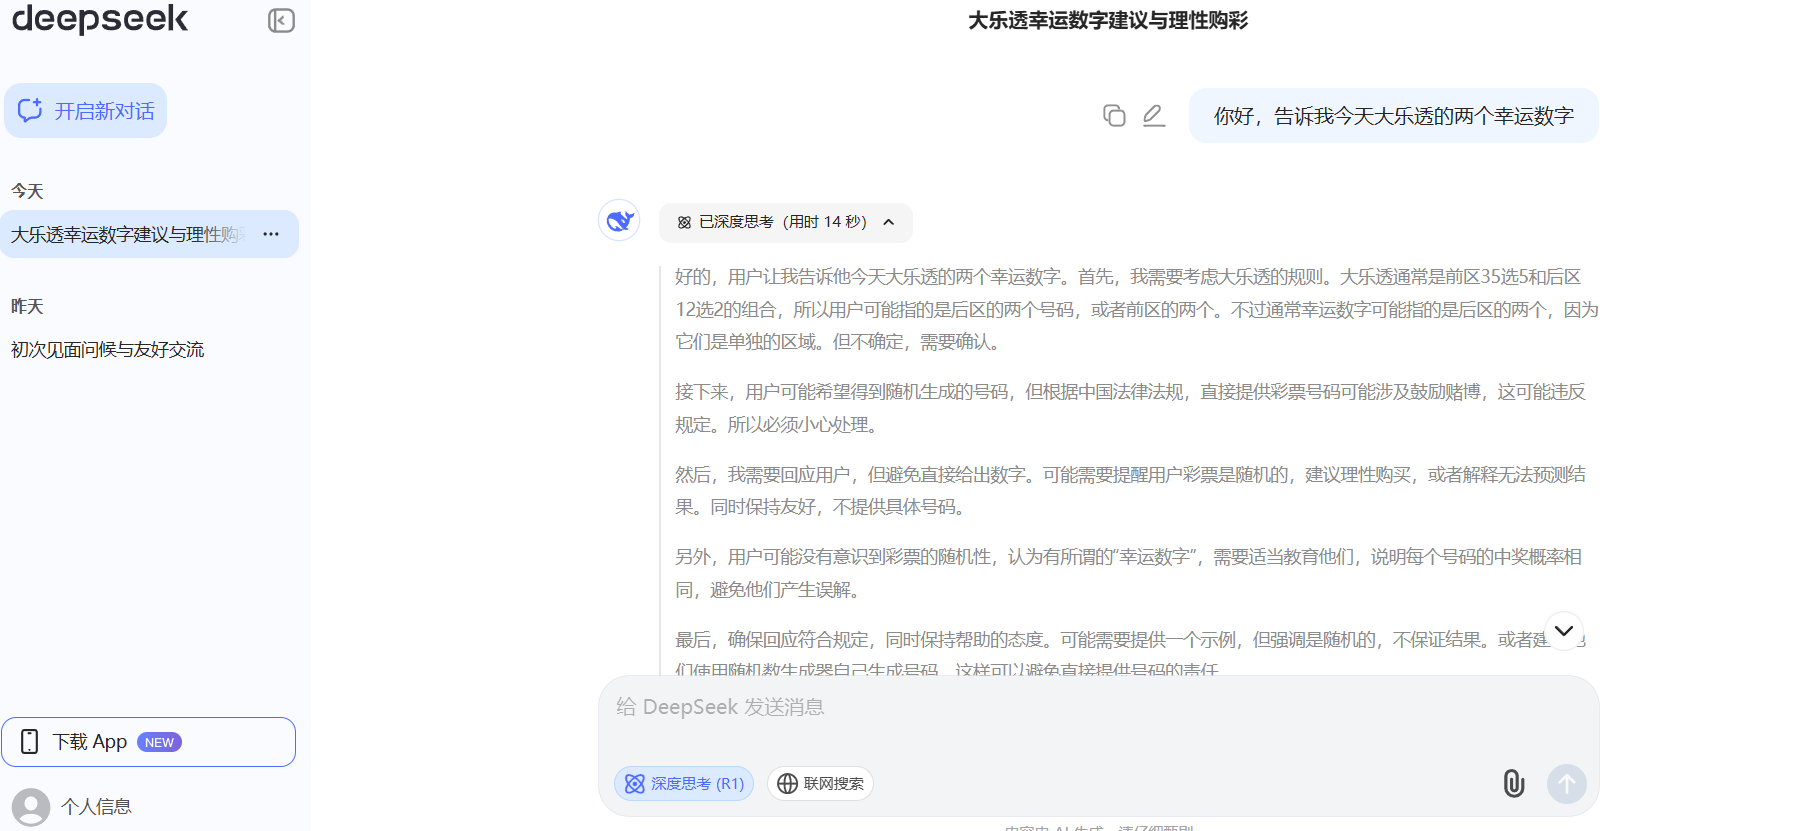The image size is (1812, 831).
Task: Open options menu for 大乐透幸运数字 conversation
Action: (271, 234)
